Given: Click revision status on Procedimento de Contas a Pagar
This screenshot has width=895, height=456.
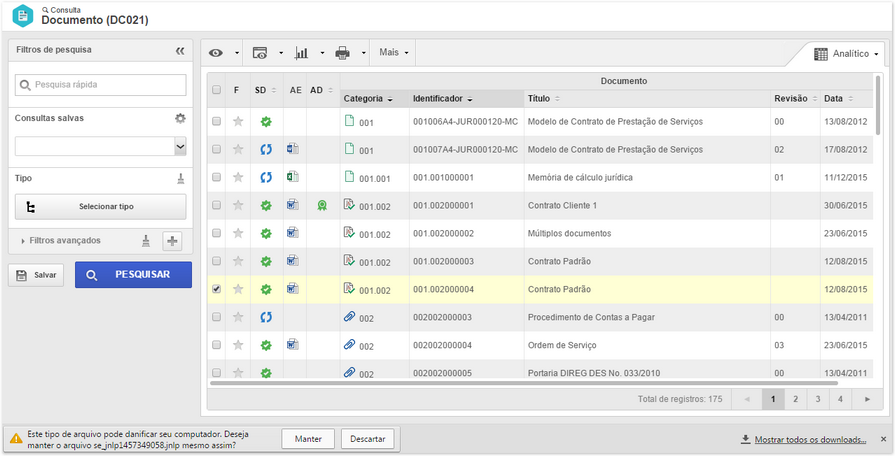Looking at the screenshot, I should click(266, 317).
